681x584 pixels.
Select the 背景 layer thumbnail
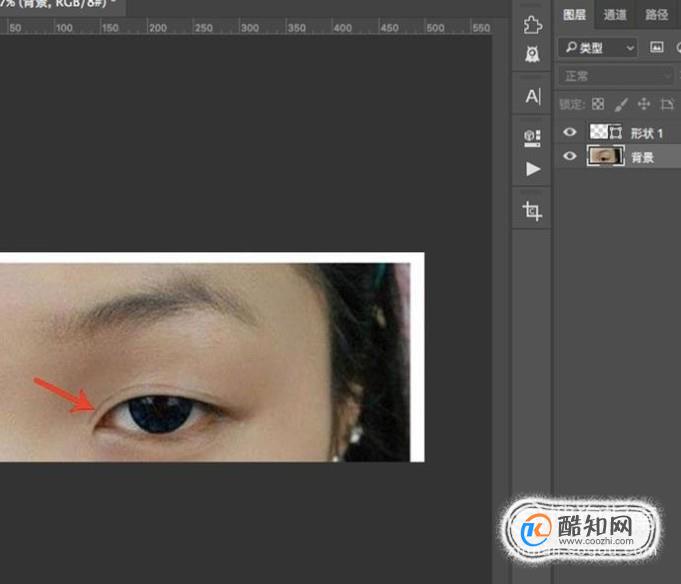[605, 156]
